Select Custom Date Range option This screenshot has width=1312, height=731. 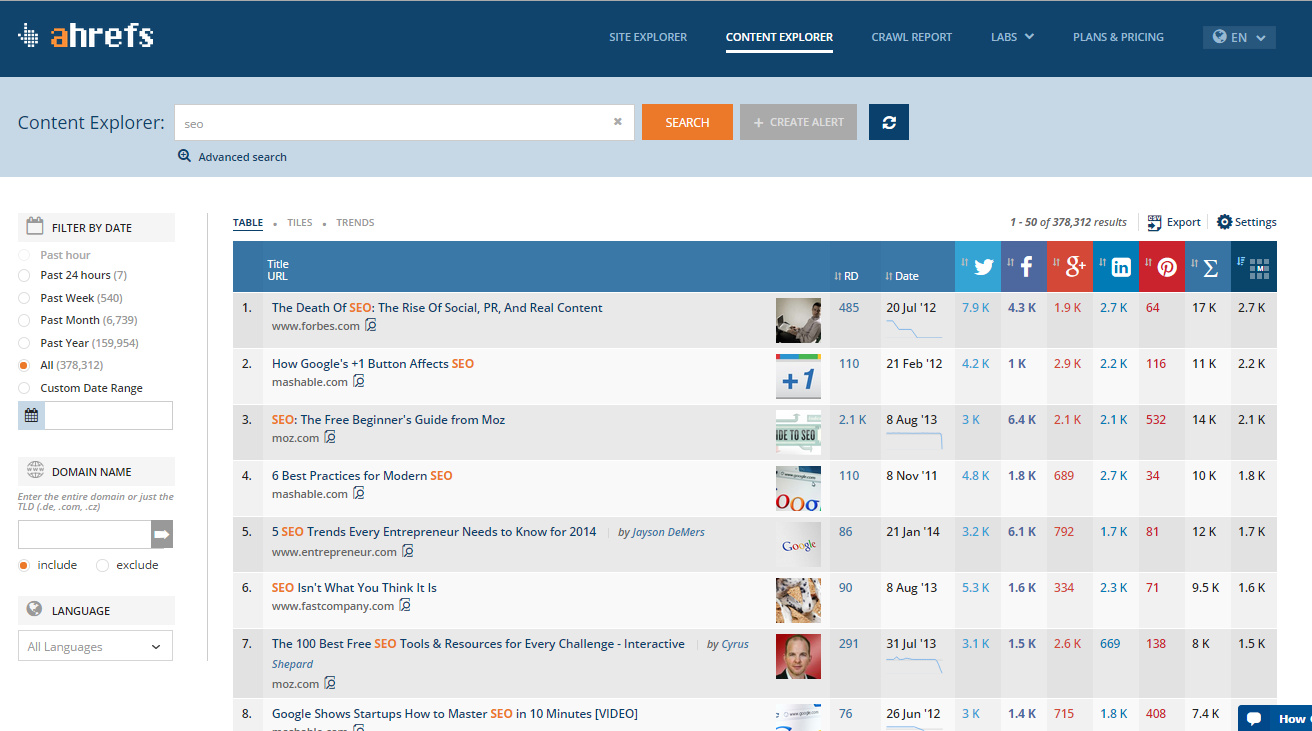pyautogui.click(x=24, y=388)
